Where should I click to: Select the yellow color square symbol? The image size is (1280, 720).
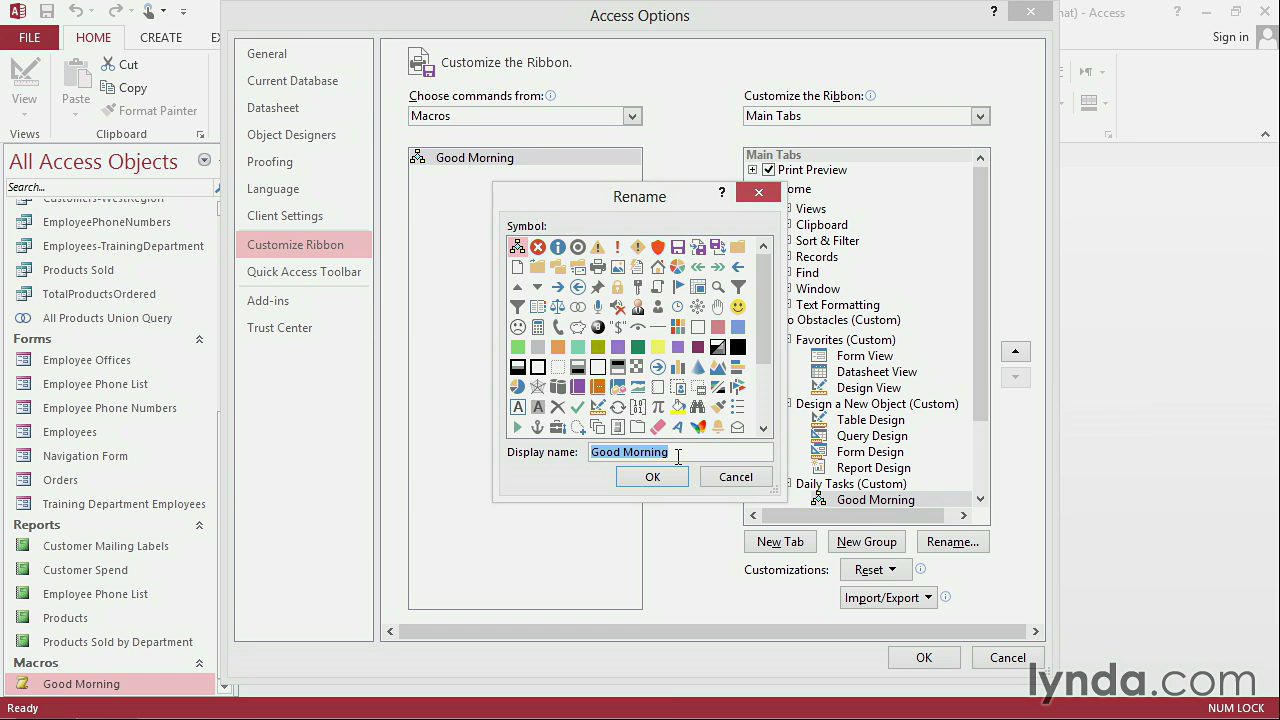pyautogui.click(x=658, y=347)
